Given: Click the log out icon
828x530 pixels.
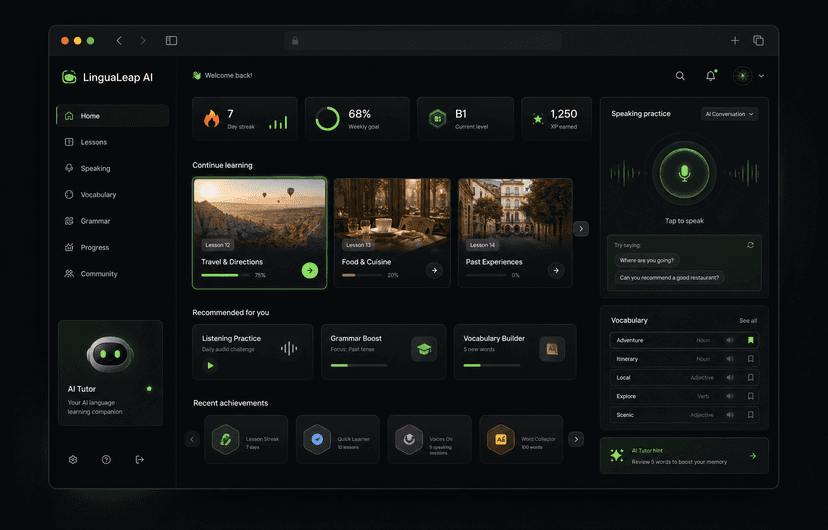Looking at the screenshot, I should pos(139,460).
